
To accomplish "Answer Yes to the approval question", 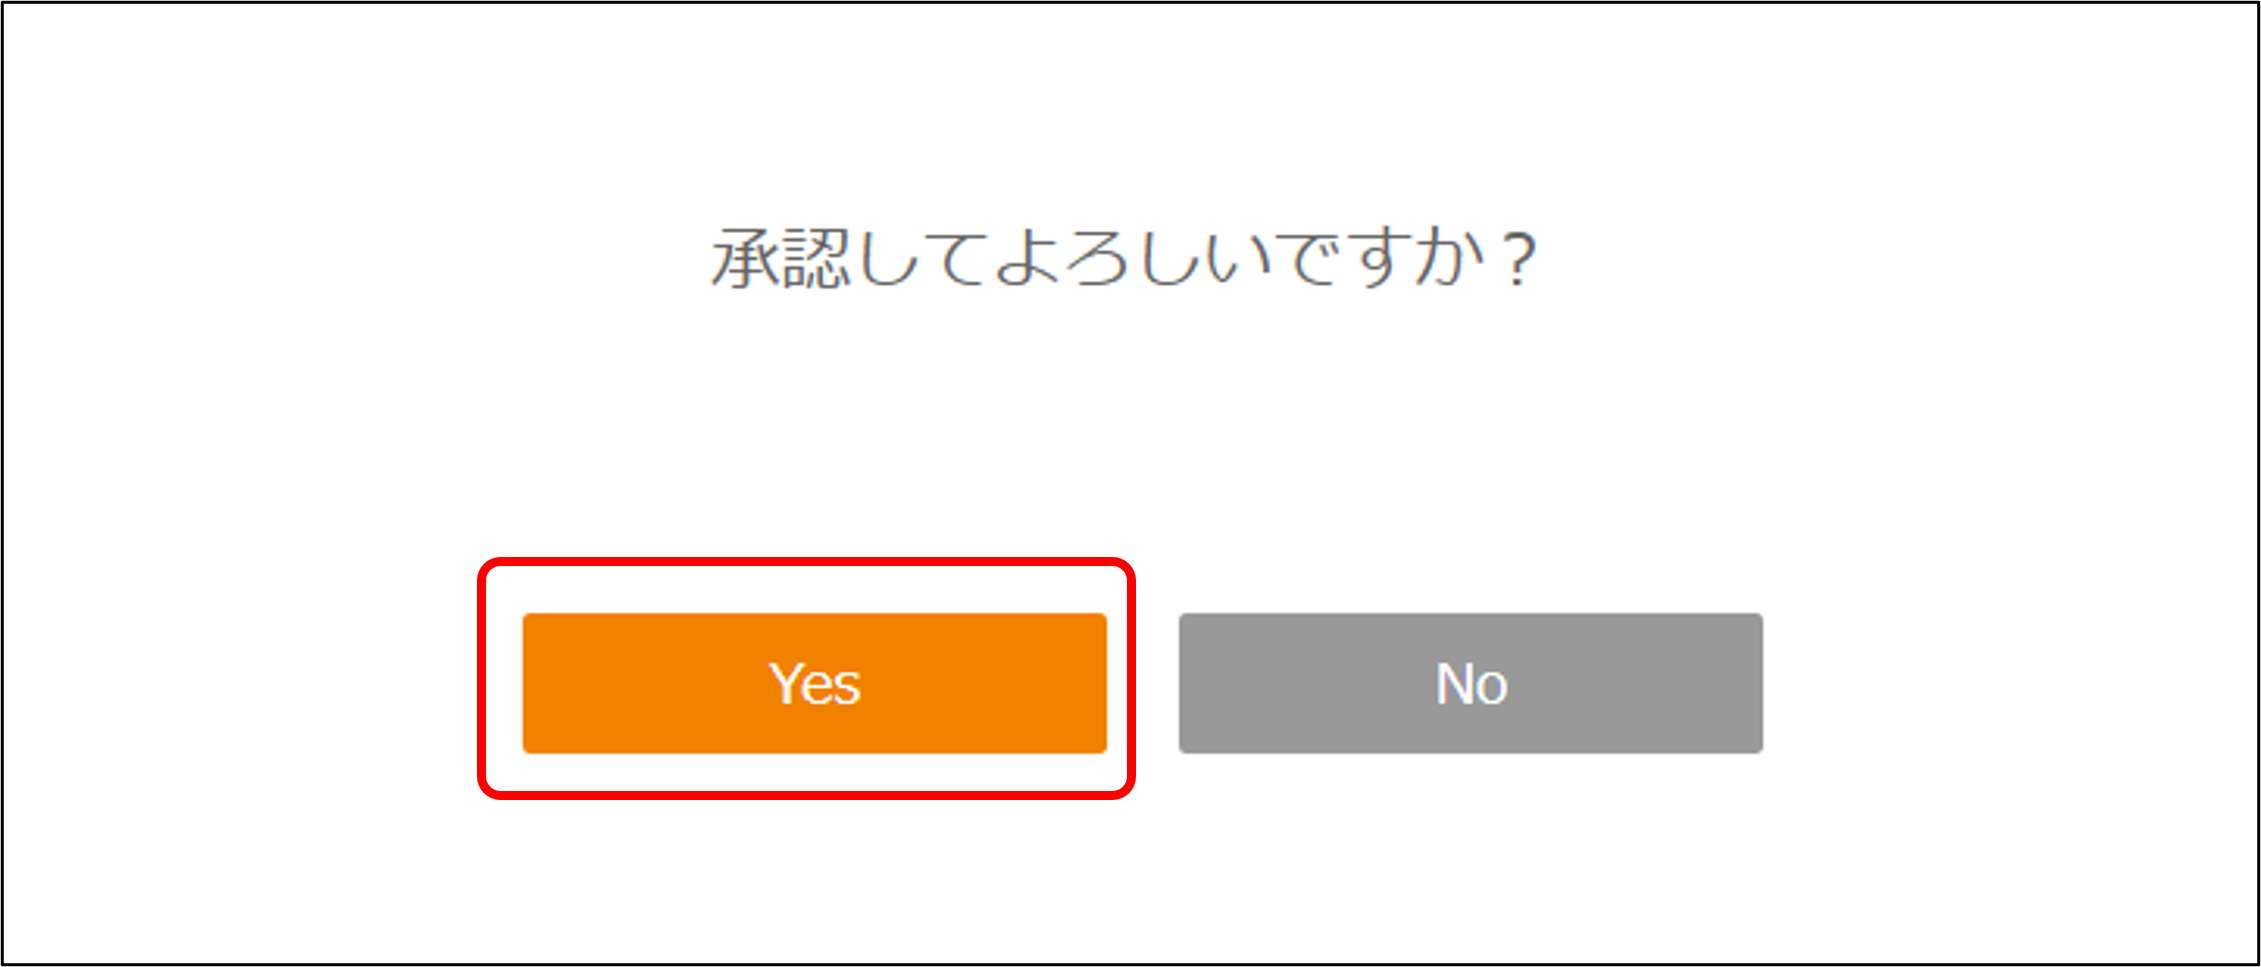I will [814, 683].
